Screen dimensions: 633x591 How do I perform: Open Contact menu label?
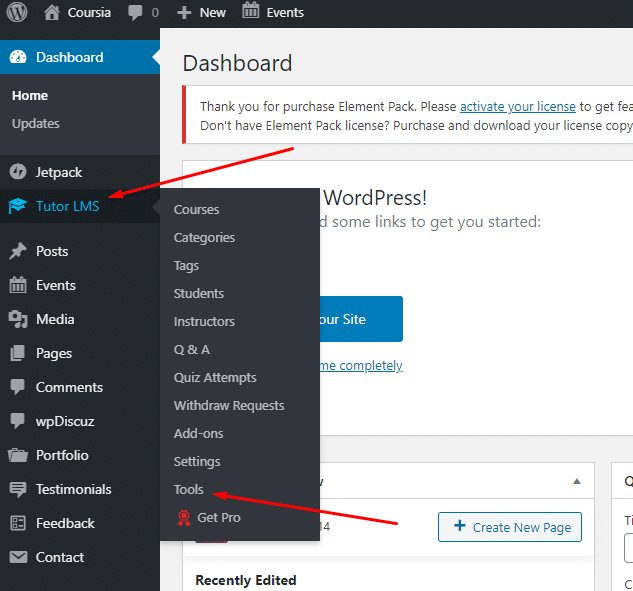click(60, 557)
